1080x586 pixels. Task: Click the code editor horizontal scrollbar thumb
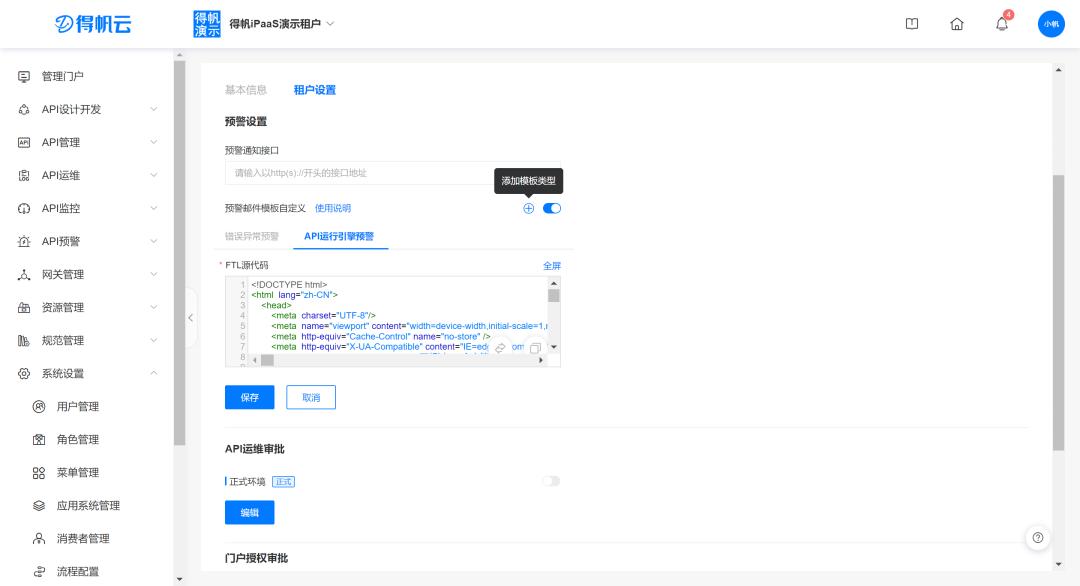267,360
